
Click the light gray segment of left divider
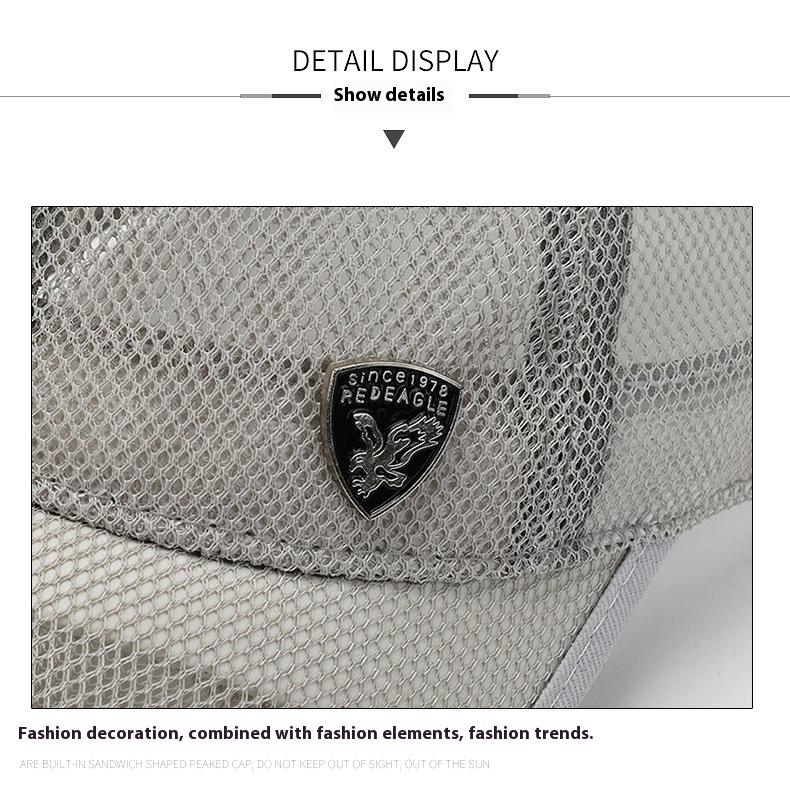256,96
